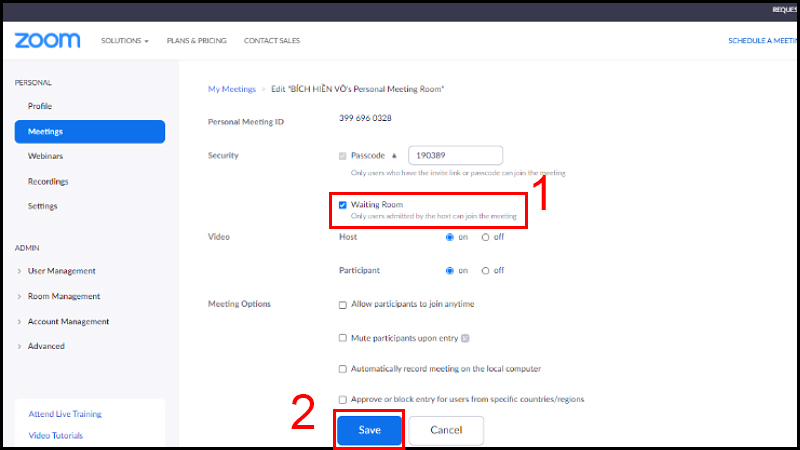The width and height of the screenshot is (800, 450).
Task: Expand Account Management section
Action: pyautogui.click(x=68, y=321)
